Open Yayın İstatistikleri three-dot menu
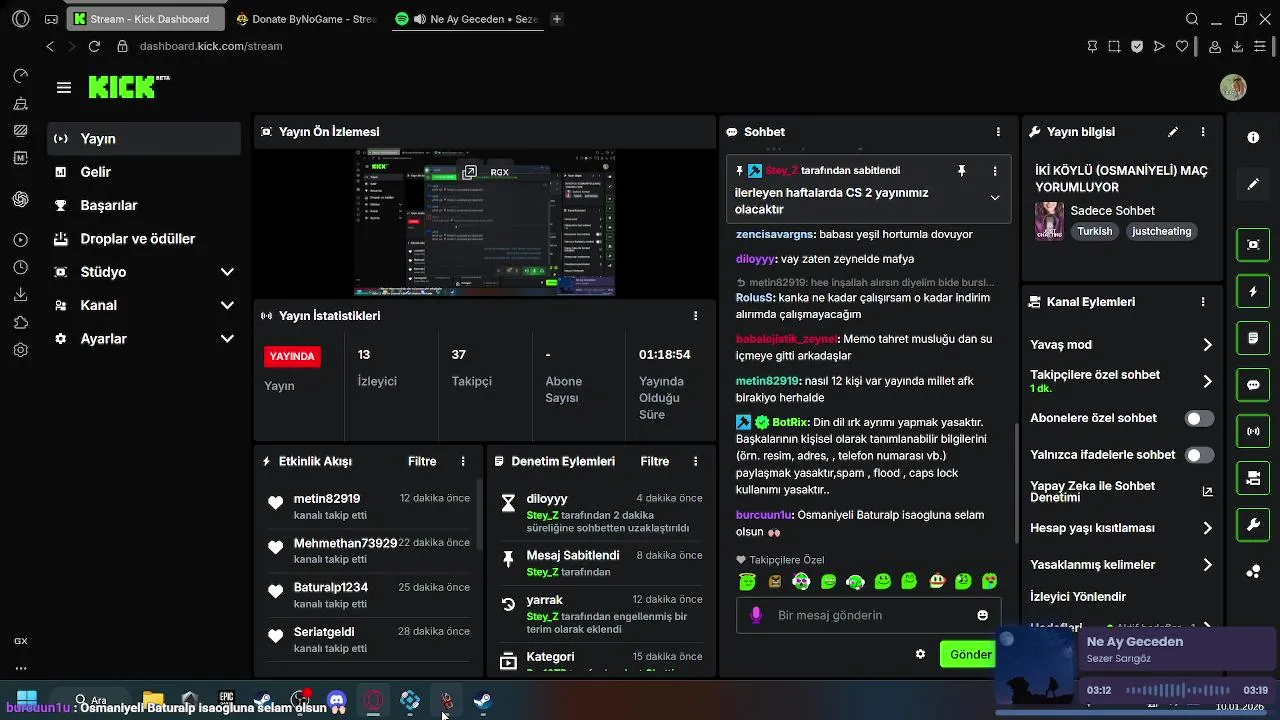This screenshot has width=1280, height=720. click(696, 316)
